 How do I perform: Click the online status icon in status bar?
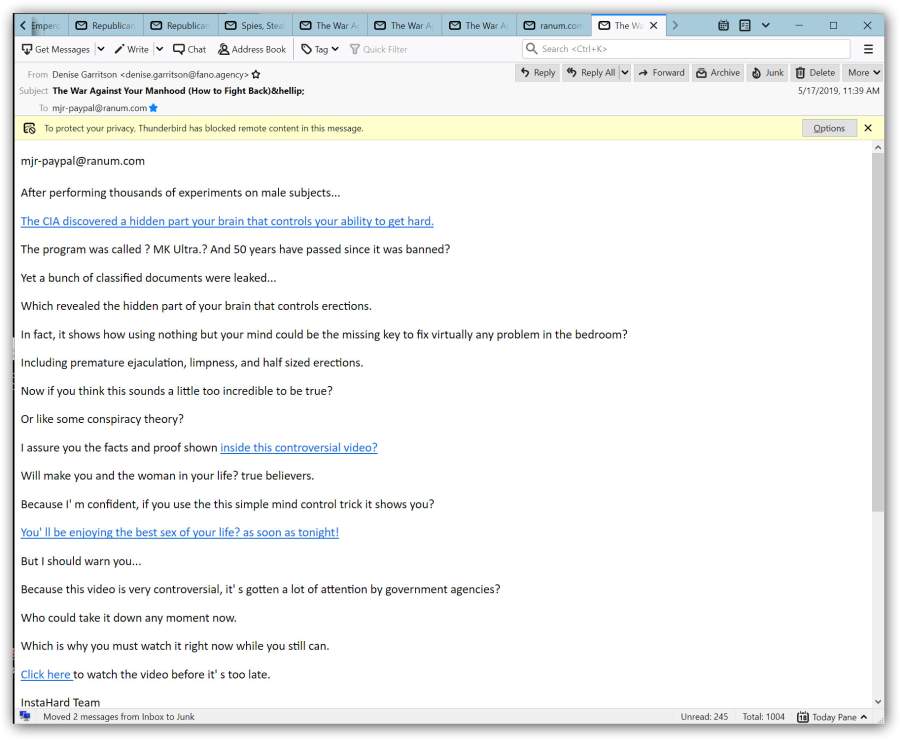point(25,716)
